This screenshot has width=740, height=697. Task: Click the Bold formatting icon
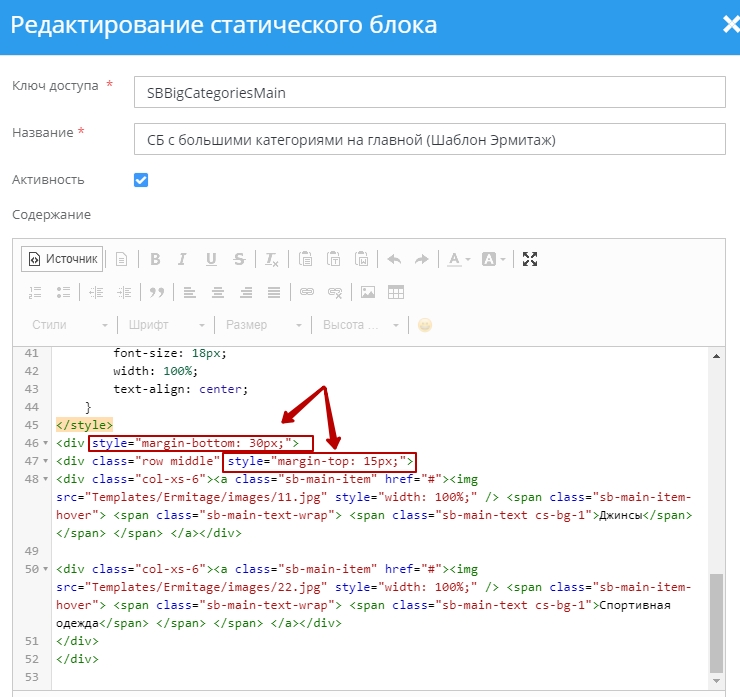[155, 259]
